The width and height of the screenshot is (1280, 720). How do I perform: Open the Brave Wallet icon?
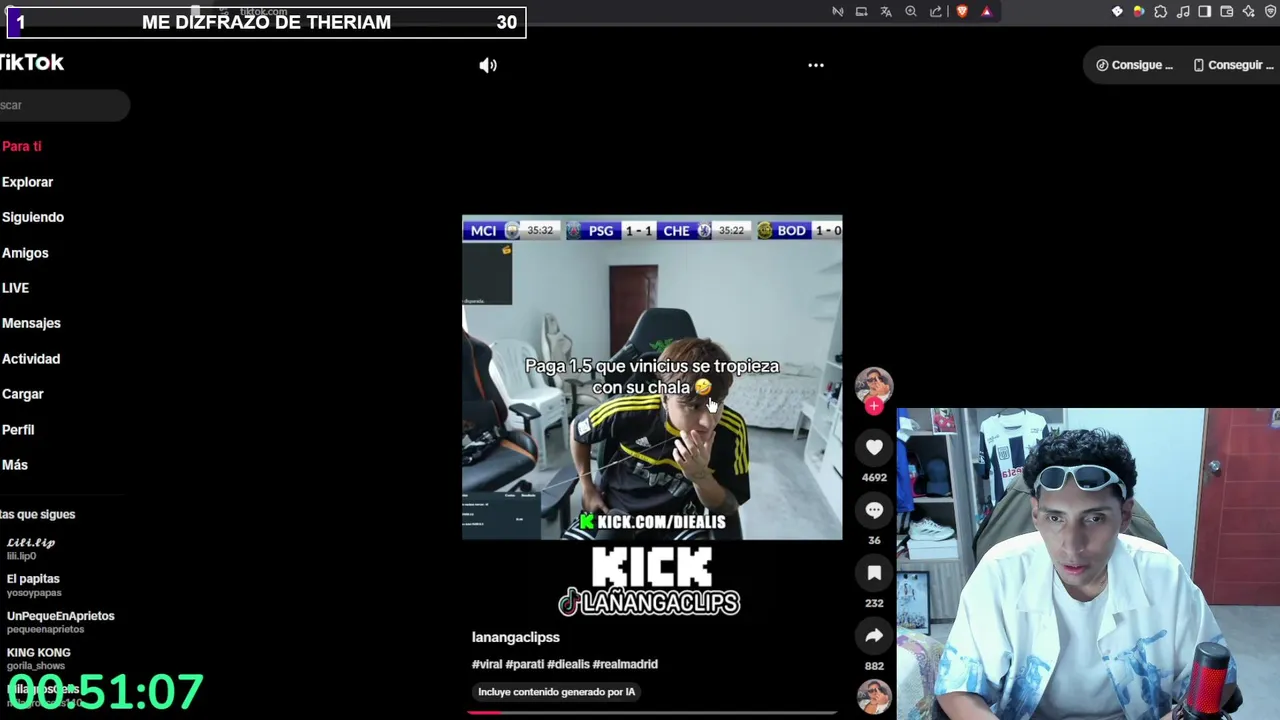pyautogui.click(x=1227, y=12)
